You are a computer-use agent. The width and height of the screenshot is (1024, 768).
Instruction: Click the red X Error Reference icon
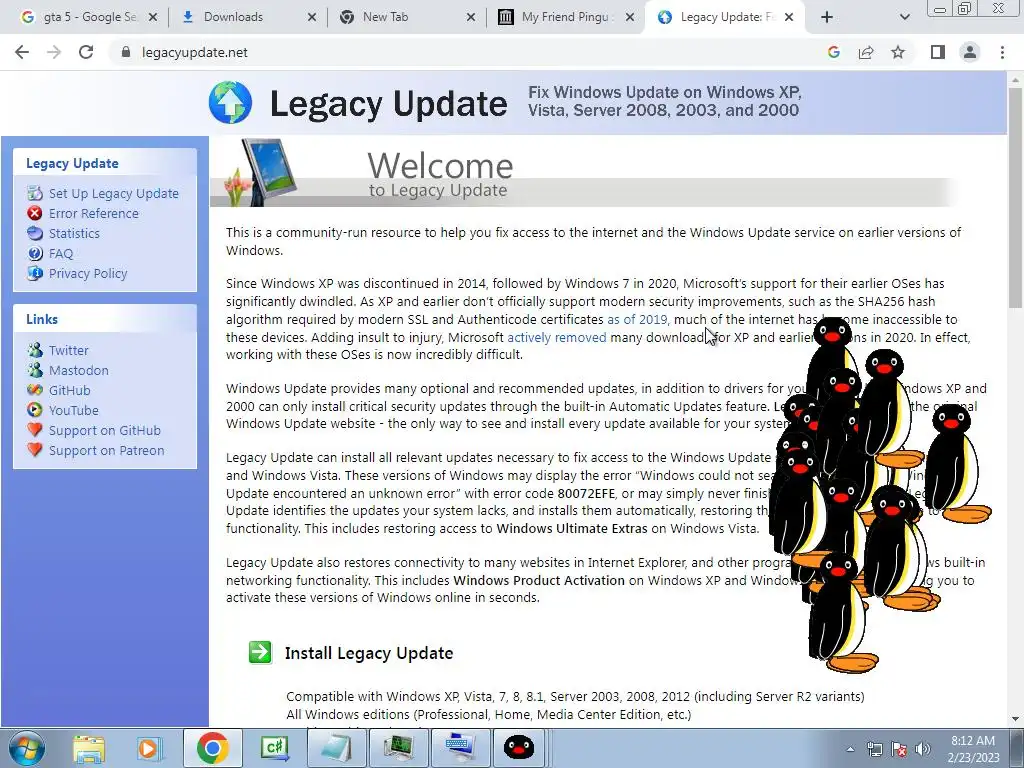[x=35, y=214]
